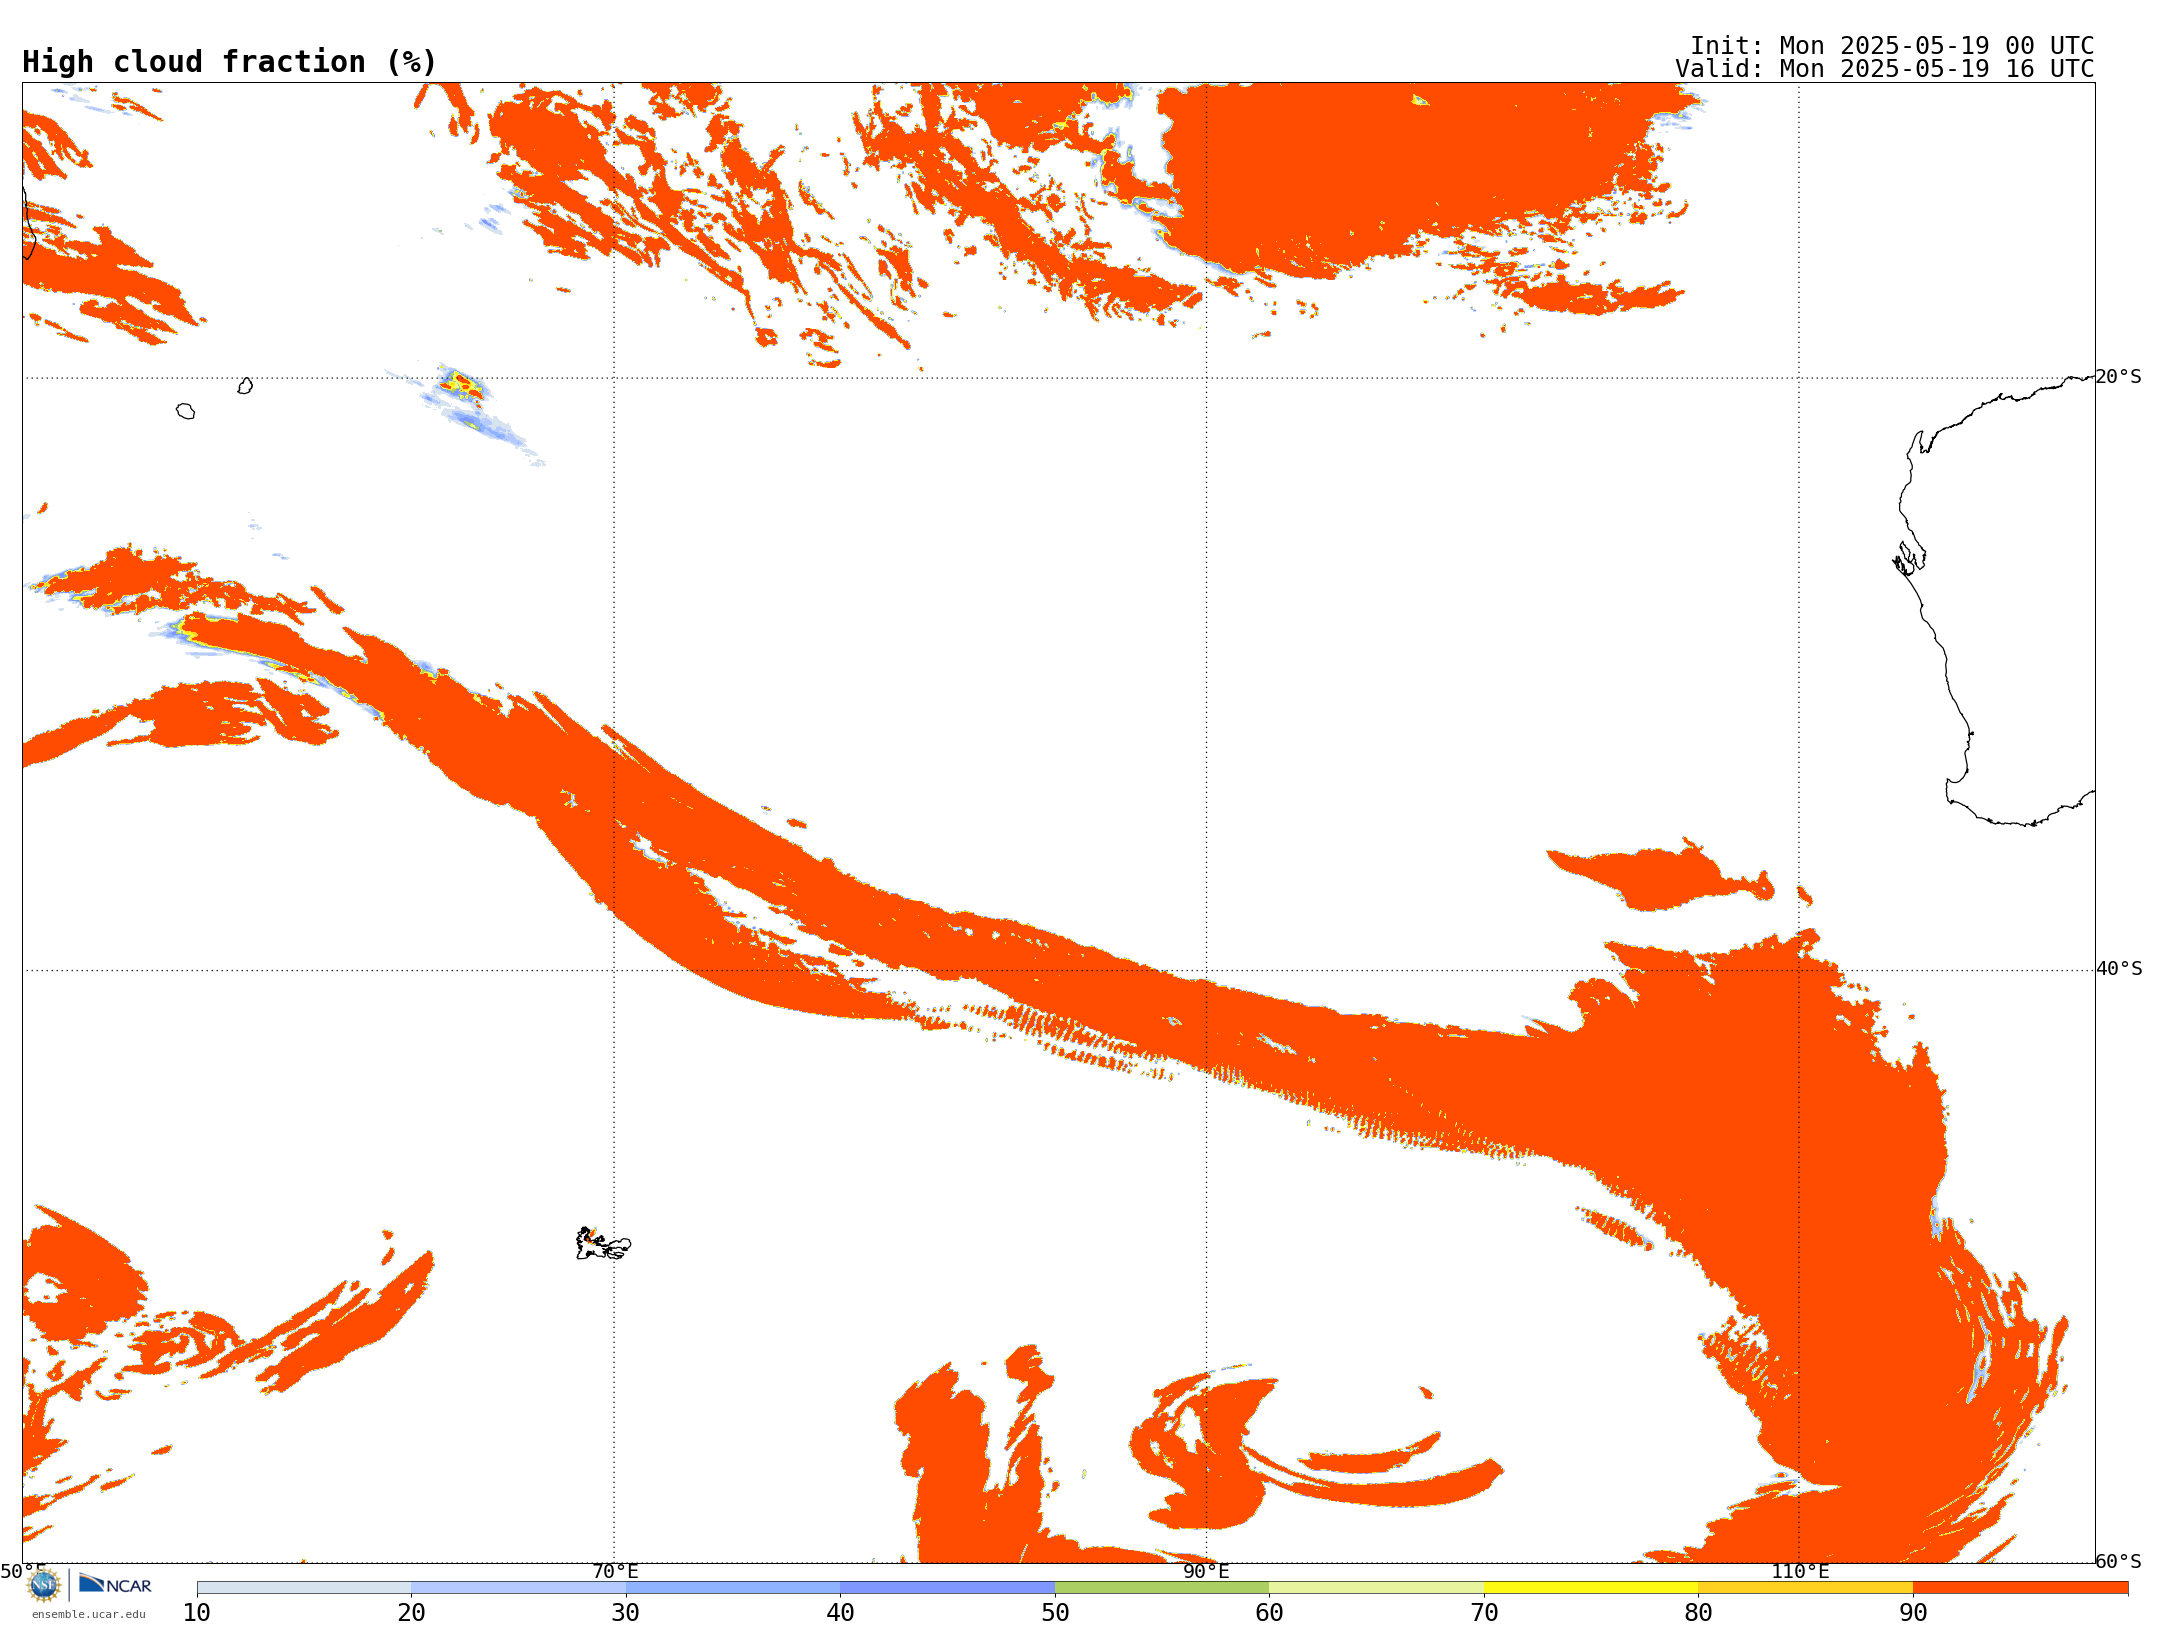The height and width of the screenshot is (1626, 2160).
Task: Click the NCAR logo
Action: 115,1584
